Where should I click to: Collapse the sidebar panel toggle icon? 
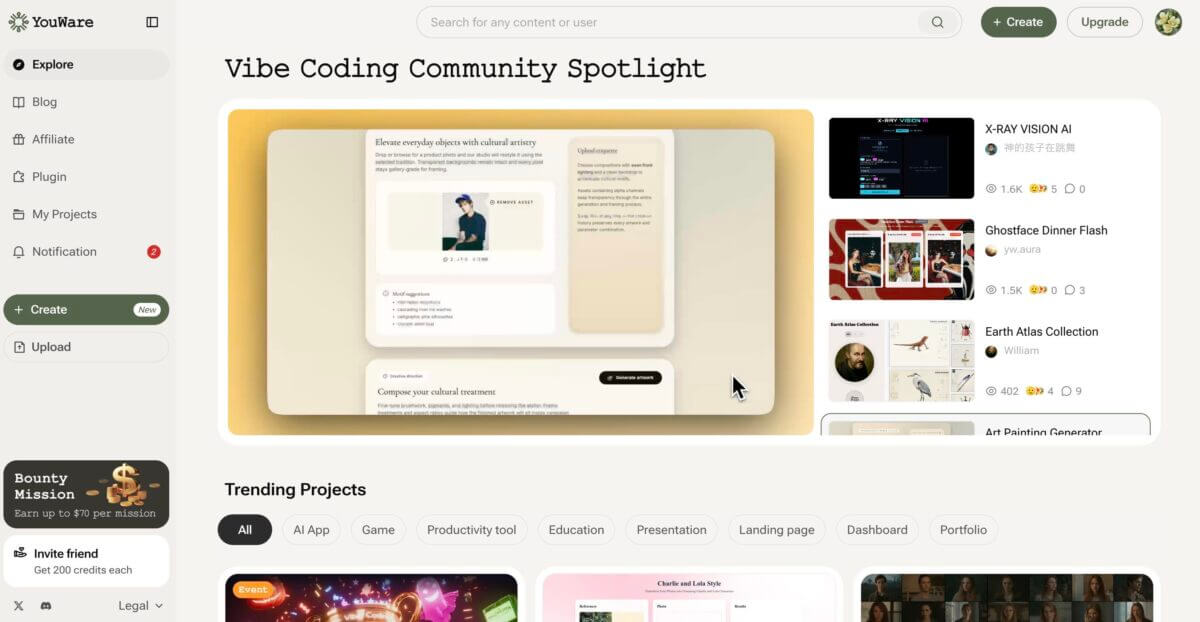pyautogui.click(x=152, y=22)
